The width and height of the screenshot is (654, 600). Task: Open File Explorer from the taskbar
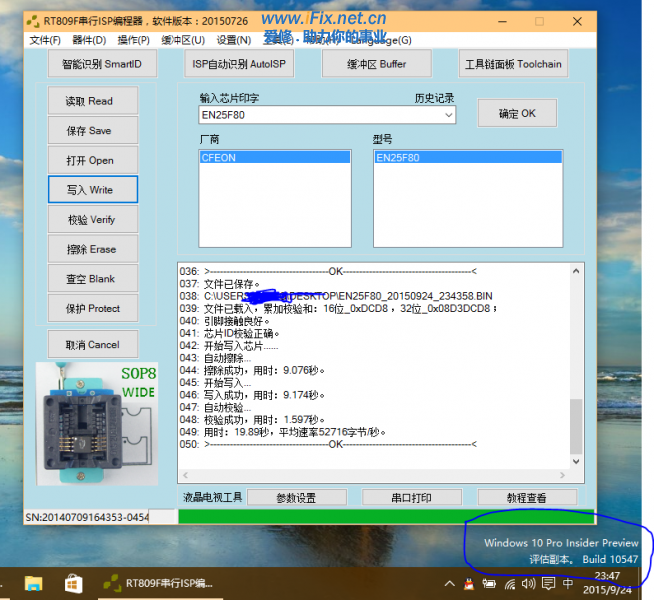click(x=34, y=583)
